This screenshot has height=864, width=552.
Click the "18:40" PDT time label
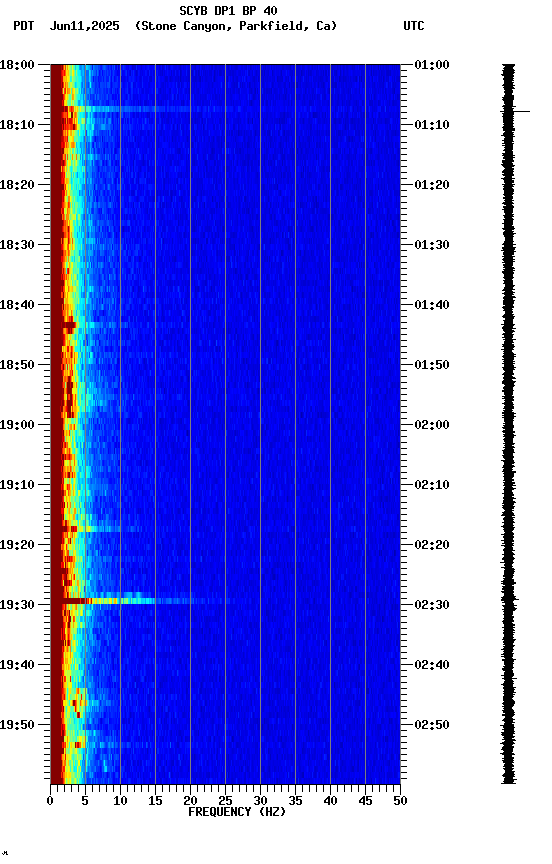[17, 305]
